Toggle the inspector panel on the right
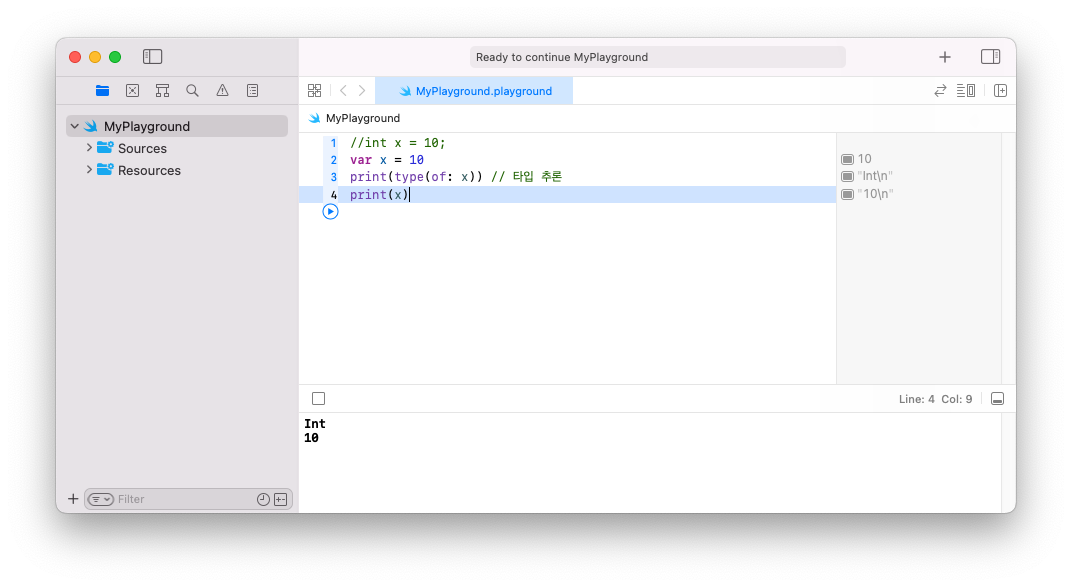 tap(991, 57)
